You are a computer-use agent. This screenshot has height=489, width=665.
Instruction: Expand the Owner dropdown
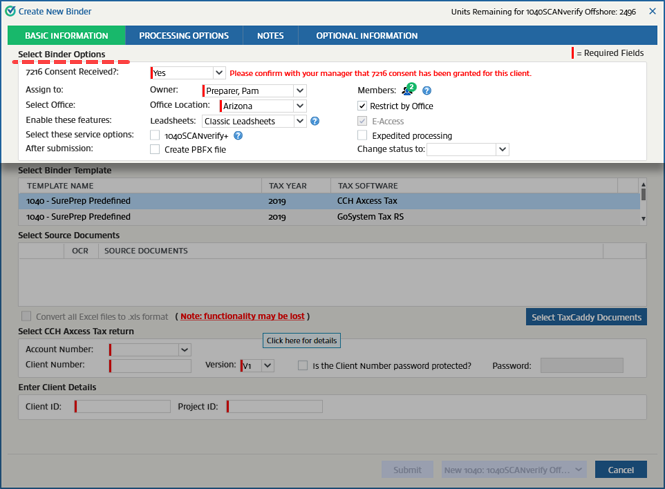pos(300,90)
